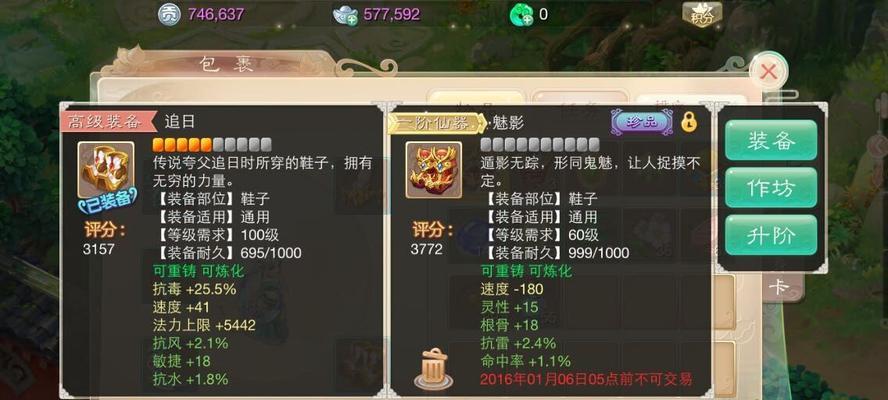Click the 升阶 upgrade button
Screen dimensions: 888x400
771,235
